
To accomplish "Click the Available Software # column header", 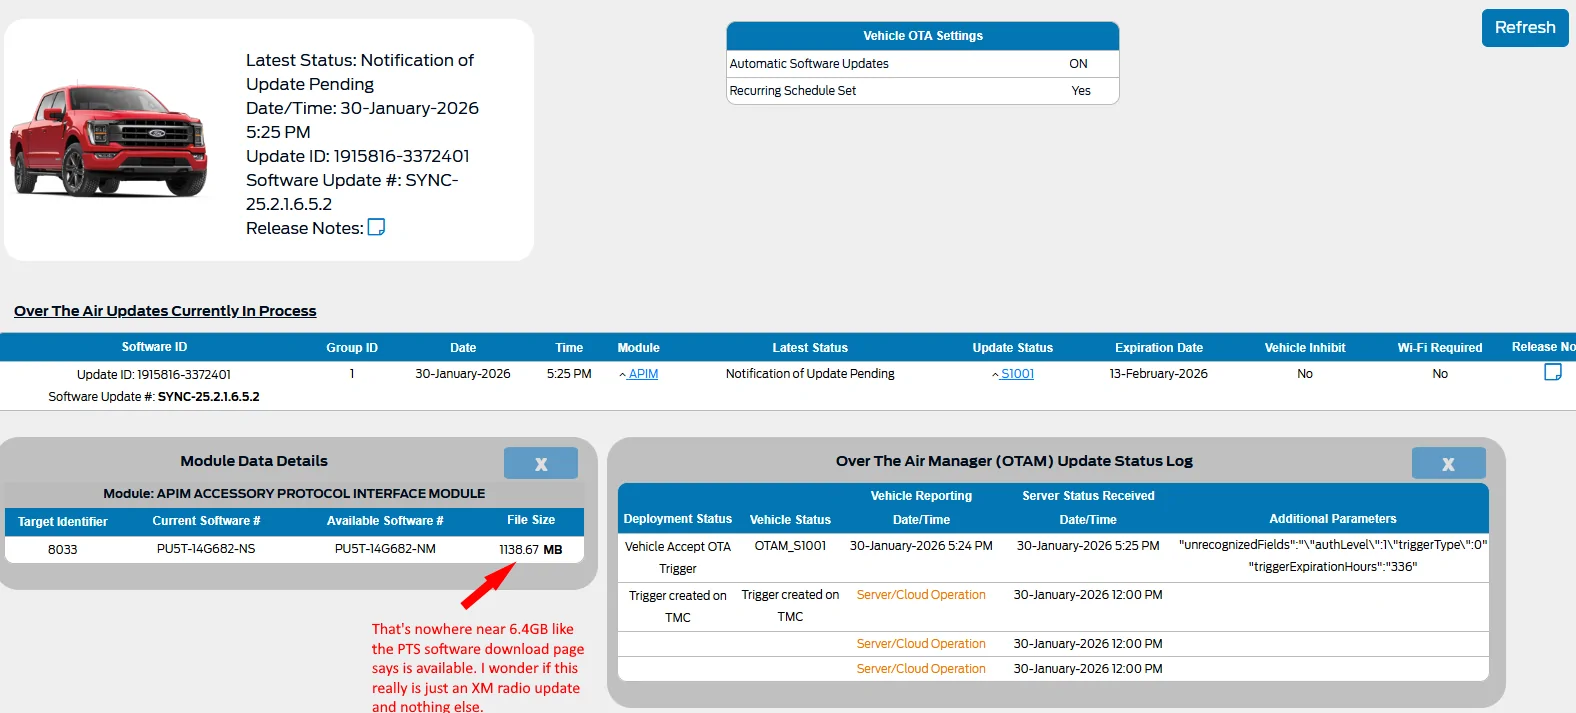I will pos(385,521).
